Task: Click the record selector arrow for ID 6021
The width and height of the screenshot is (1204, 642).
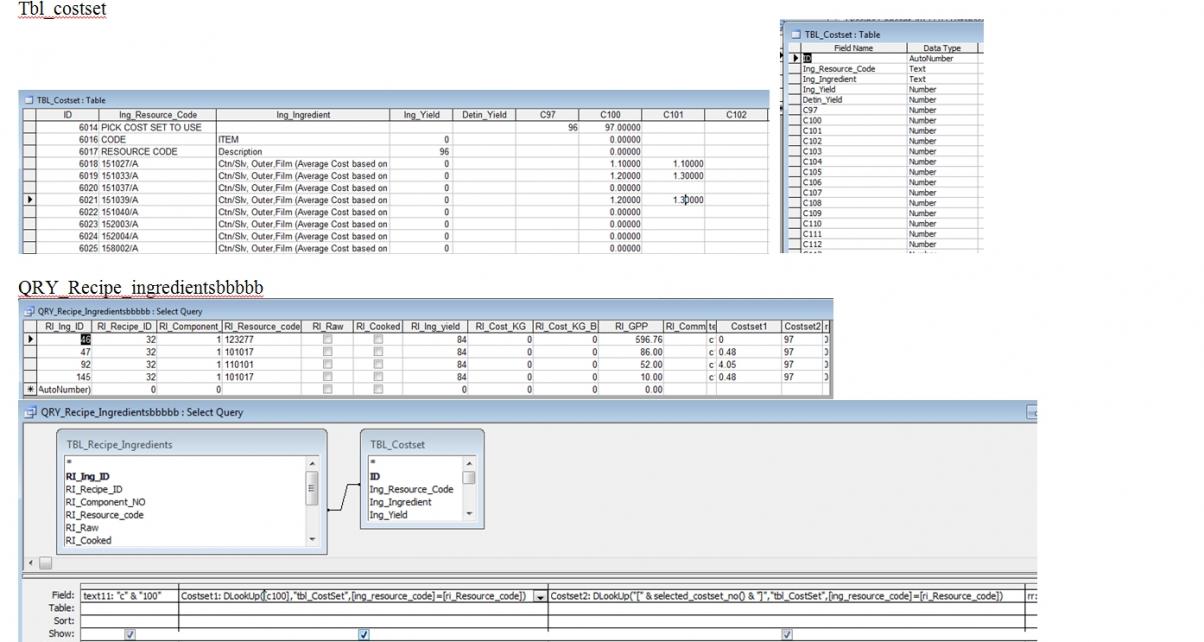Action: click(x=28, y=200)
